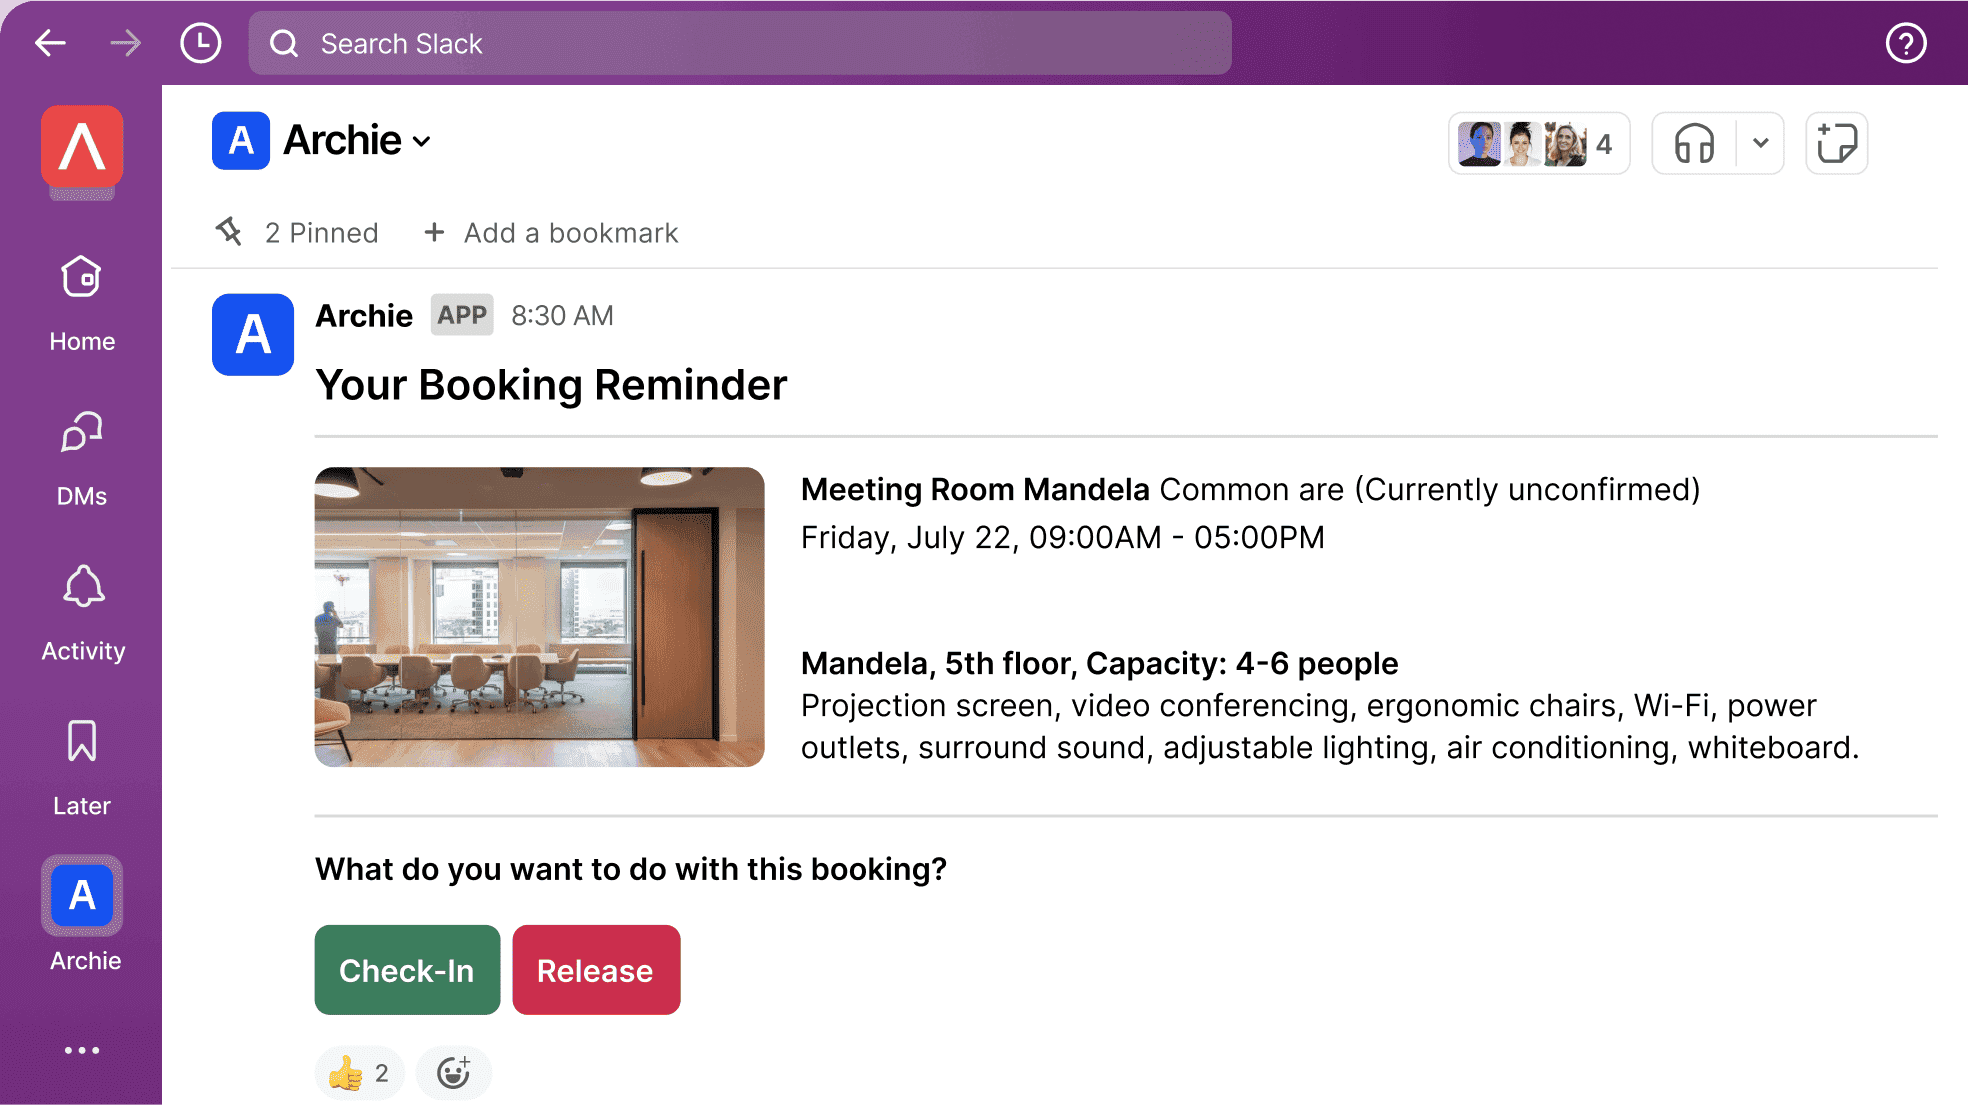This screenshot has height=1105, width=1968.
Task: Open the DMs section
Action: (81, 455)
